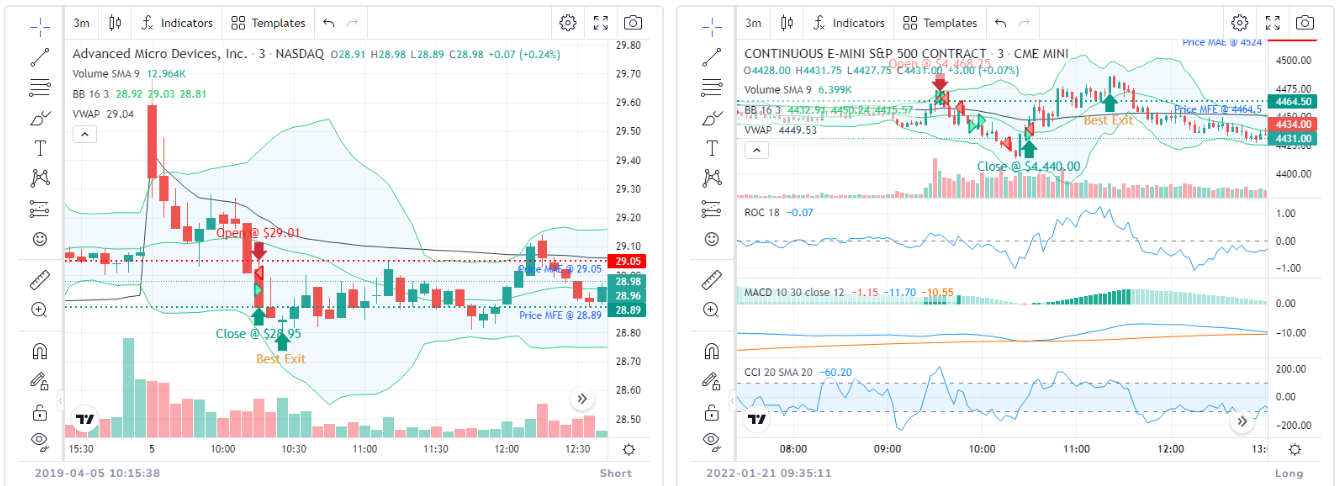Open Fibonacci/horizontal lines tool in AMD chart
Viewport: 1339px width, 486px height.
click(x=40, y=87)
